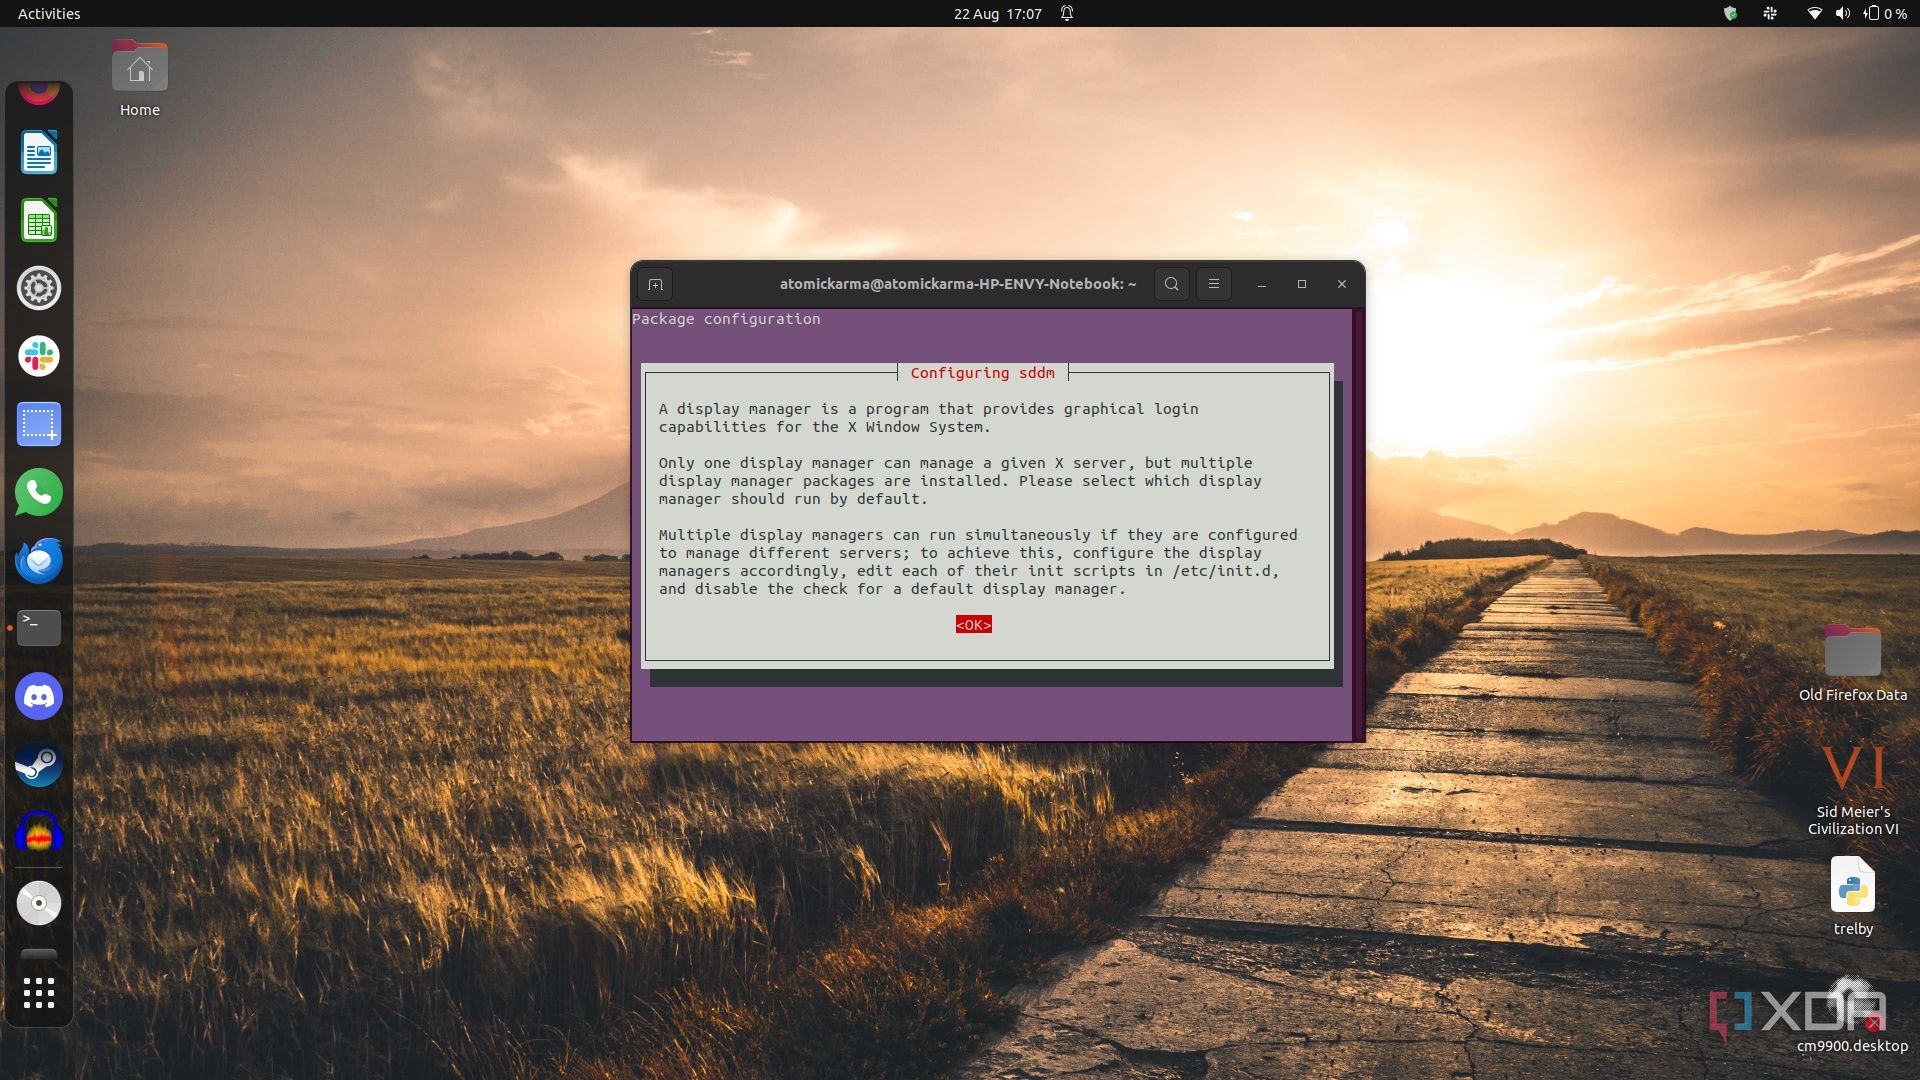Open Slack from the dock
Image resolution: width=1920 pixels, height=1080 pixels.
pyautogui.click(x=39, y=357)
